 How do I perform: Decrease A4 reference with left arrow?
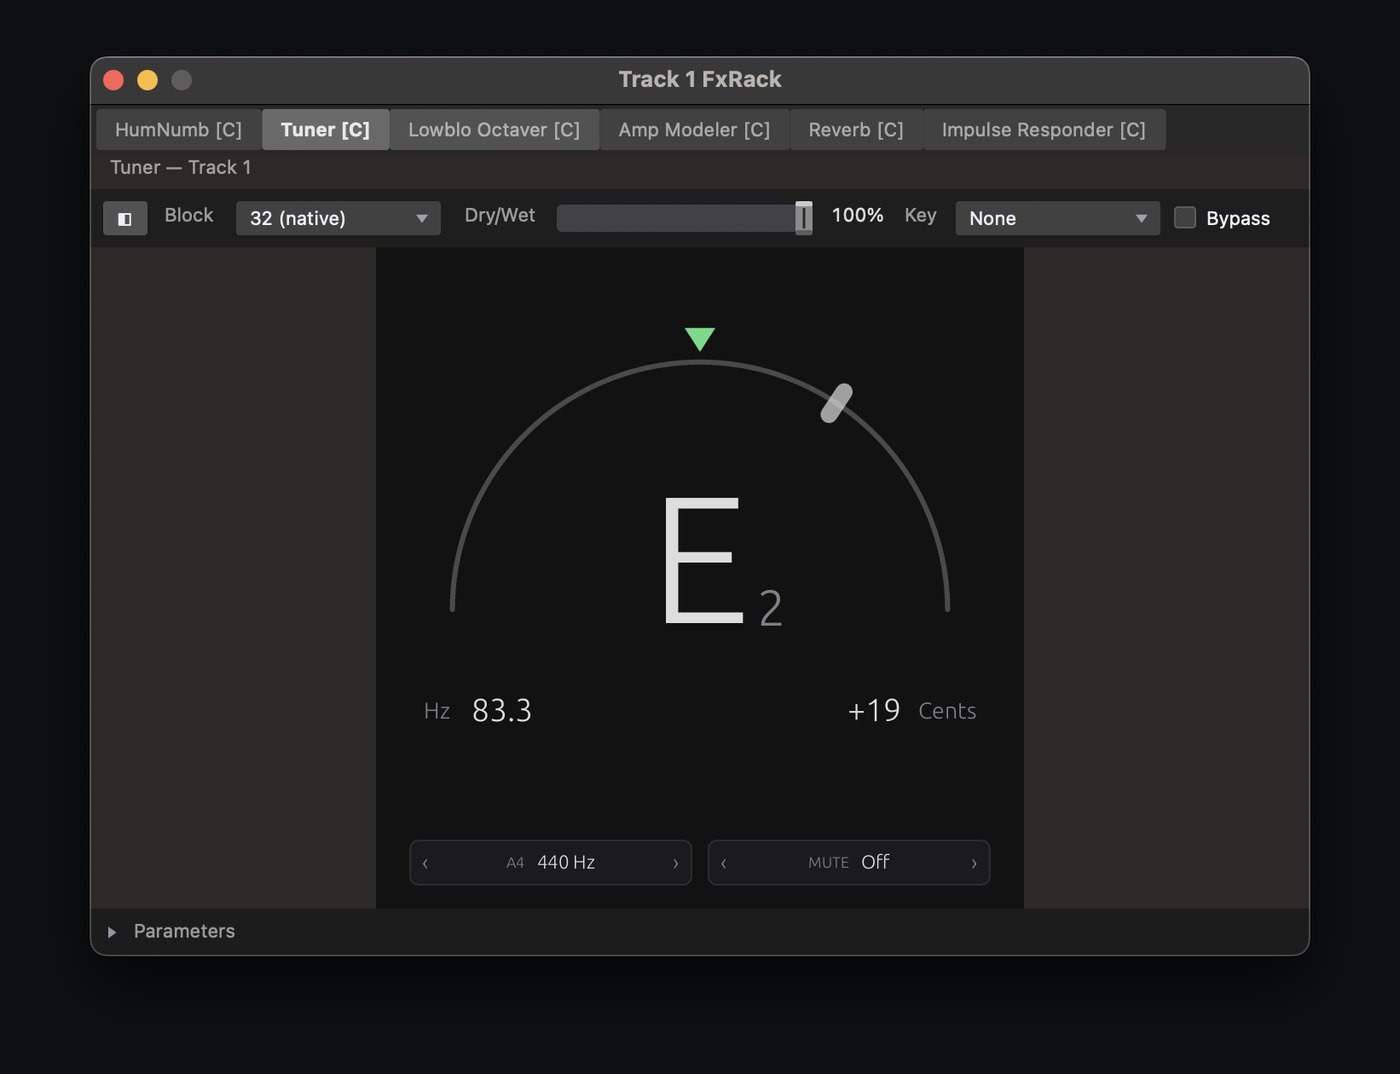point(426,863)
